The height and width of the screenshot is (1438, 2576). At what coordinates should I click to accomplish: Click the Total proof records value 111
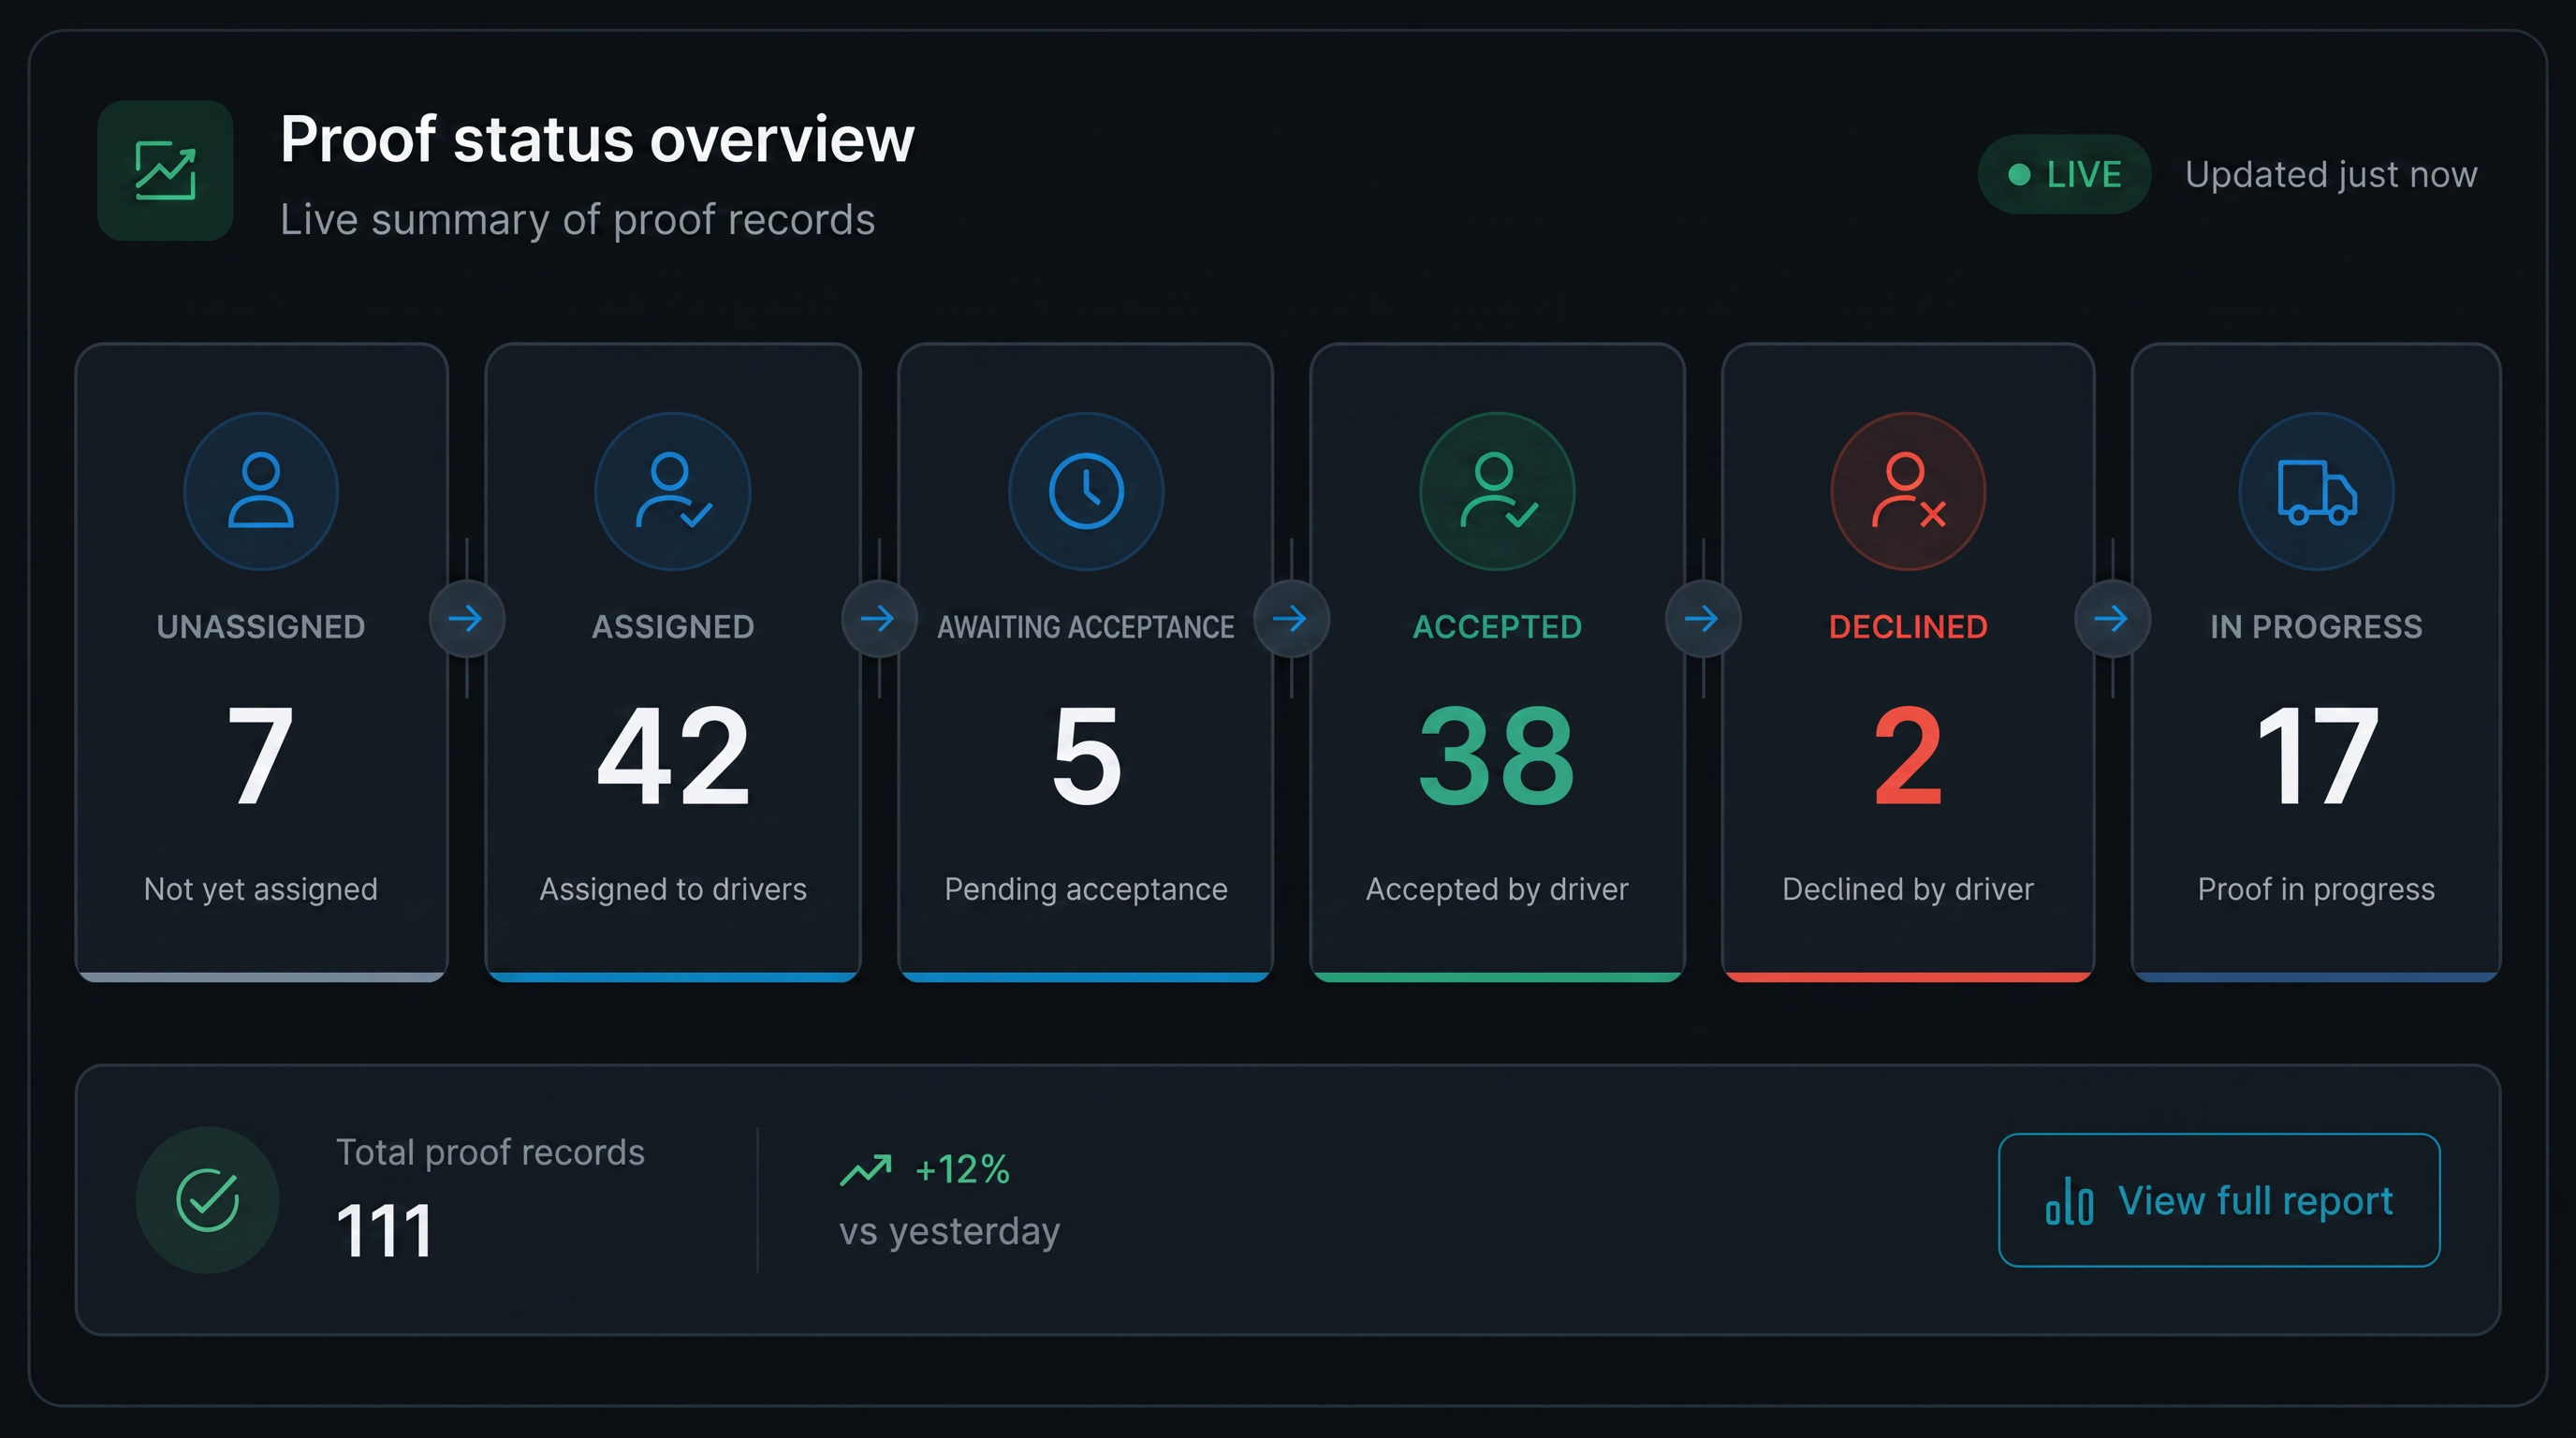[385, 1230]
